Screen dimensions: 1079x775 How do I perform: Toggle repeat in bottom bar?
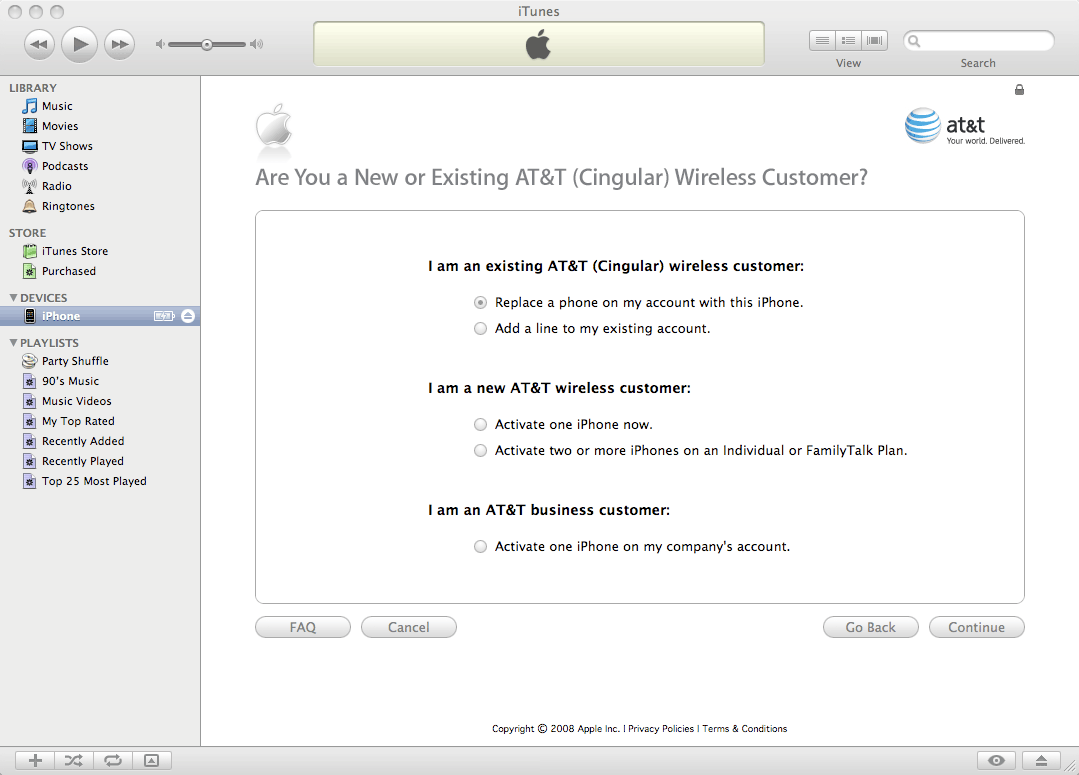[113, 760]
